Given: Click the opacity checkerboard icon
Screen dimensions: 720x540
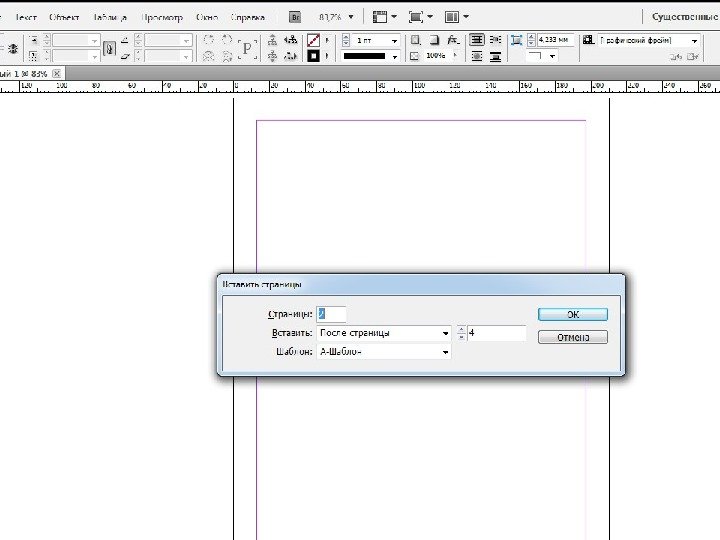Looking at the screenshot, I should (x=414, y=56).
